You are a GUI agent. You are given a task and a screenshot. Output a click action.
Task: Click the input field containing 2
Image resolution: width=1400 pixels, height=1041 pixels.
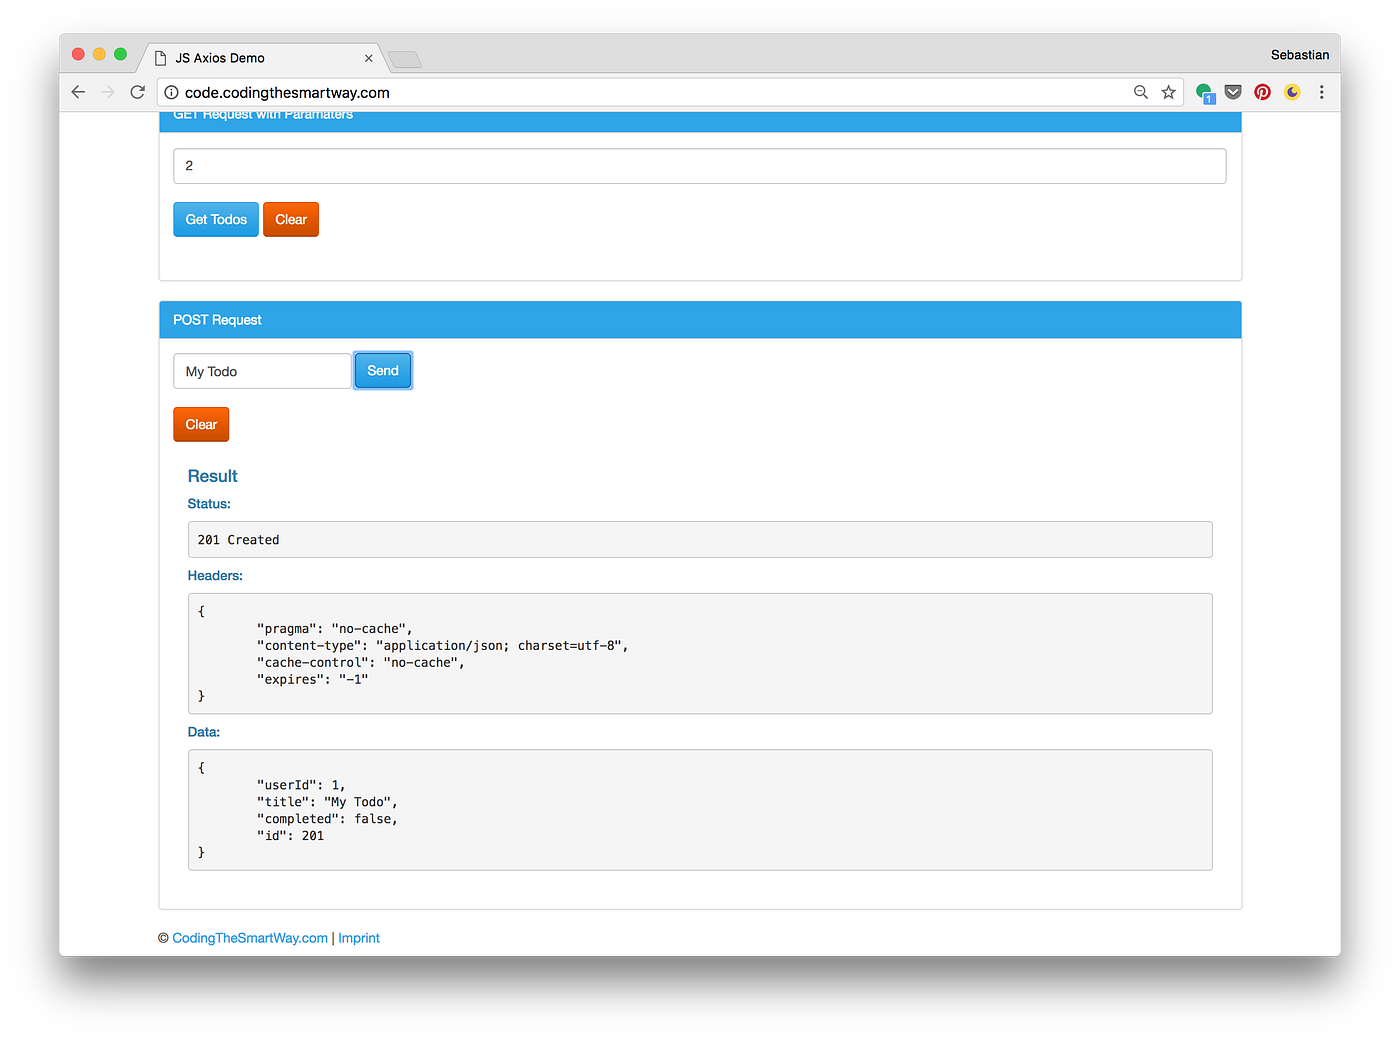(x=700, y=165)
